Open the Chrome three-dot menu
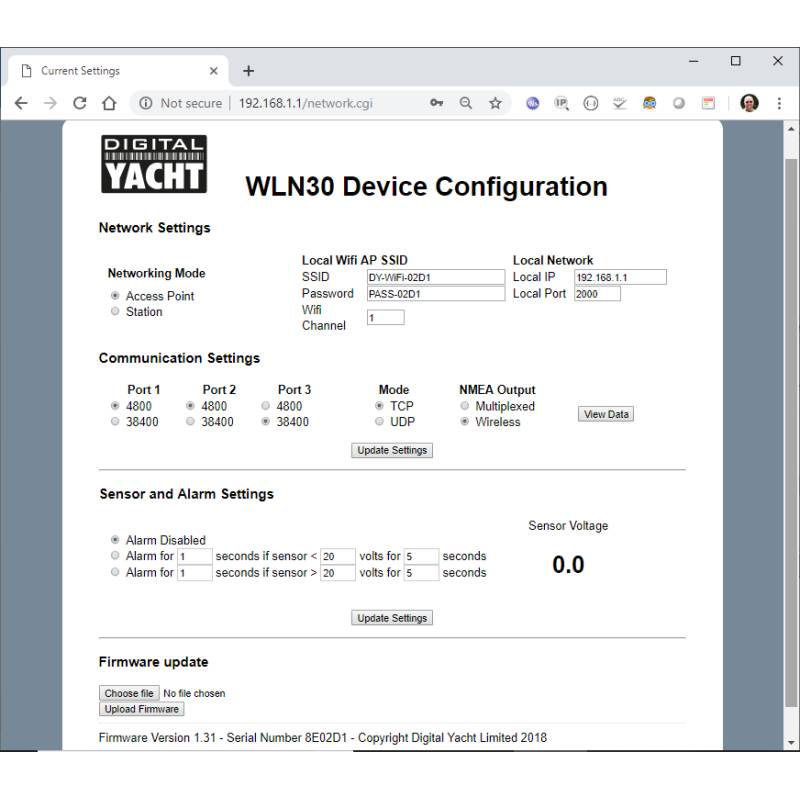This screenshot has width=800, height=800. click(x=779, y=103)
